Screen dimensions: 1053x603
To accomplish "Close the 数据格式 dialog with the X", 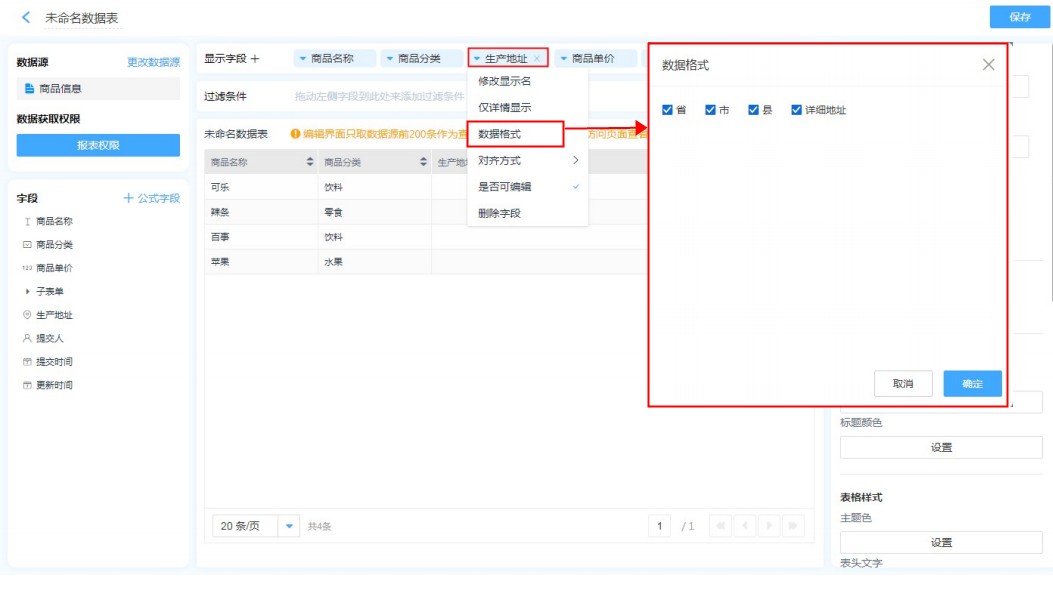I will click(x=988, y=65).
